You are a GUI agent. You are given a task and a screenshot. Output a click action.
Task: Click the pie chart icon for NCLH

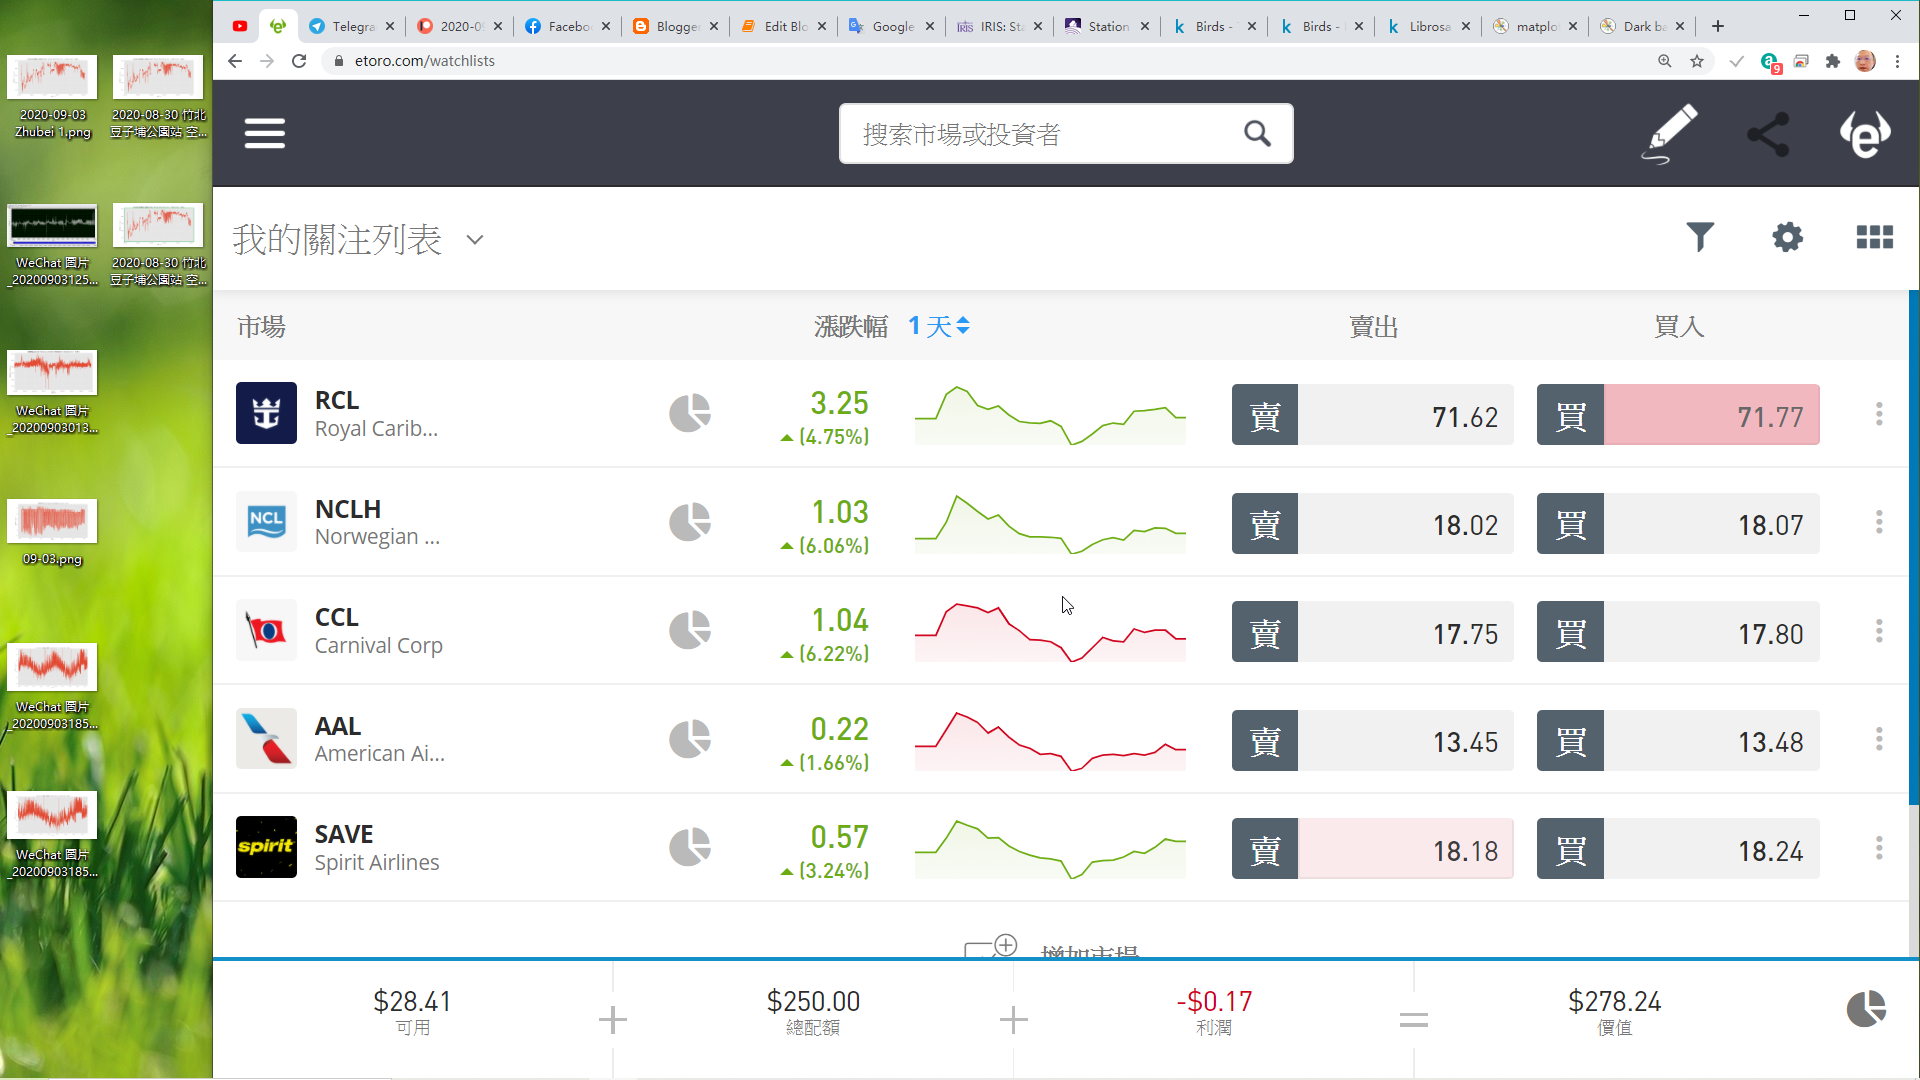(689, 521)
